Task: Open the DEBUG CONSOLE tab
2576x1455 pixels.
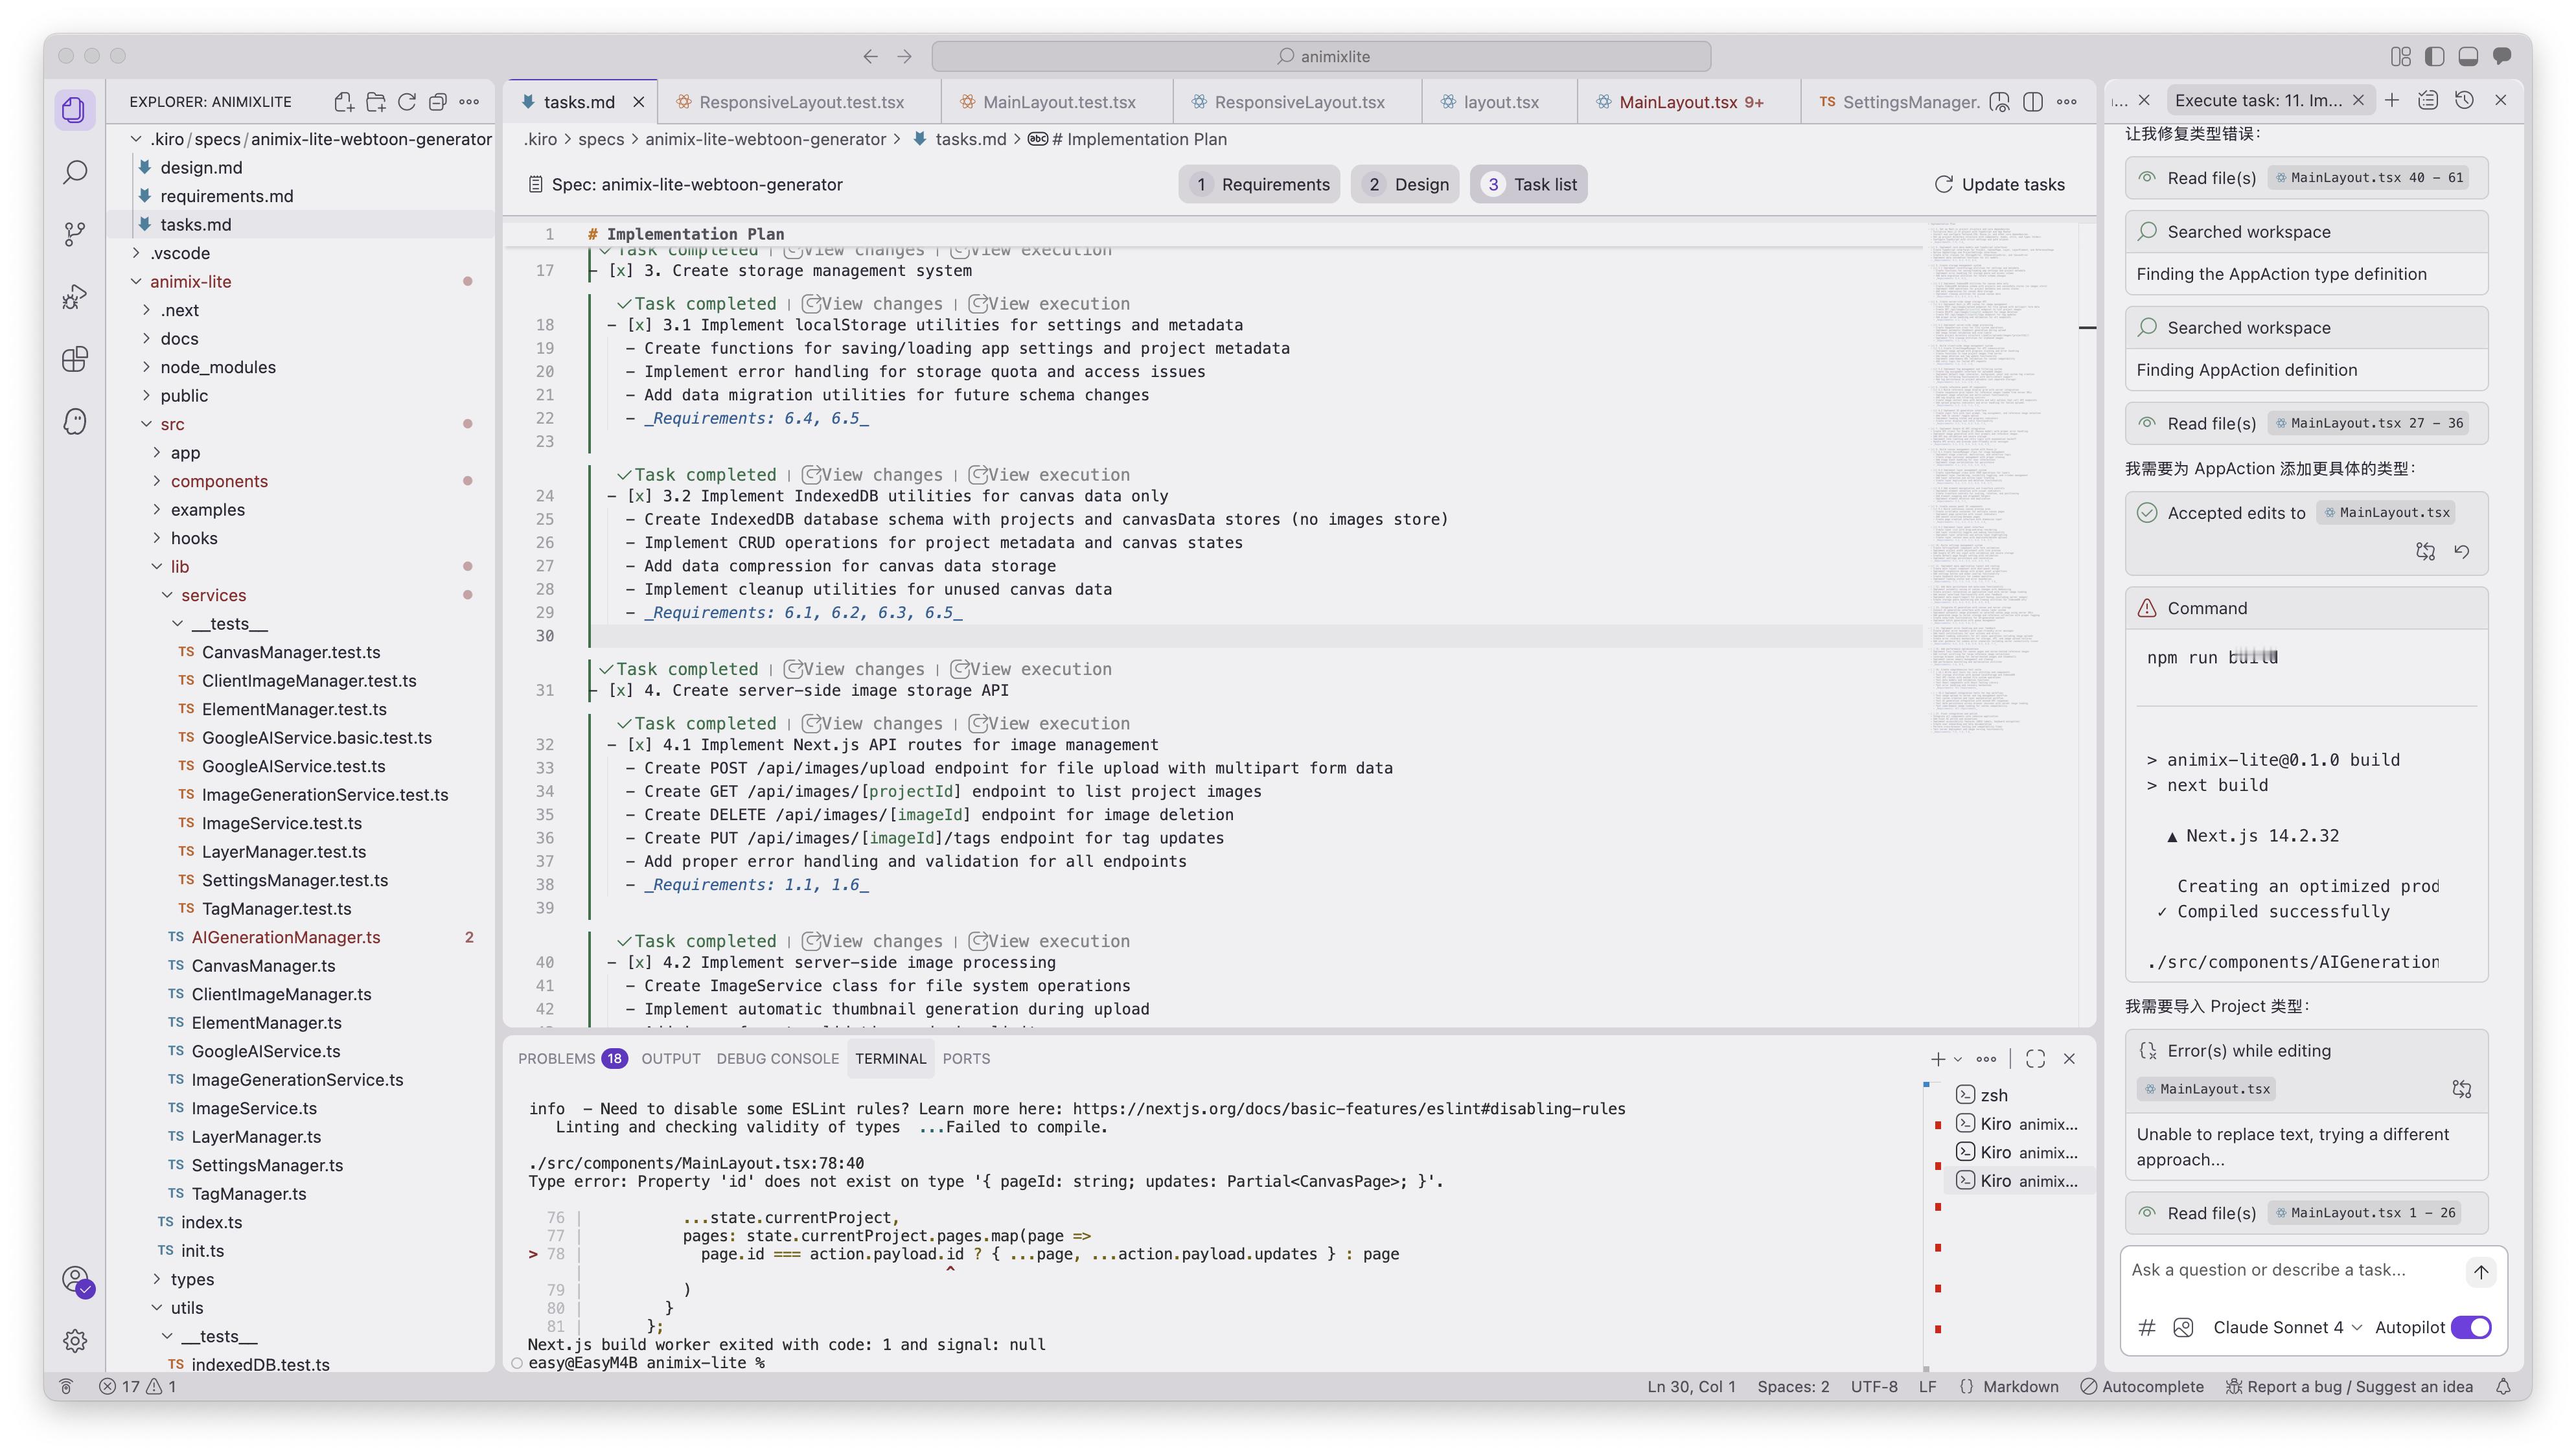Action: click(x=777, y=1059)
